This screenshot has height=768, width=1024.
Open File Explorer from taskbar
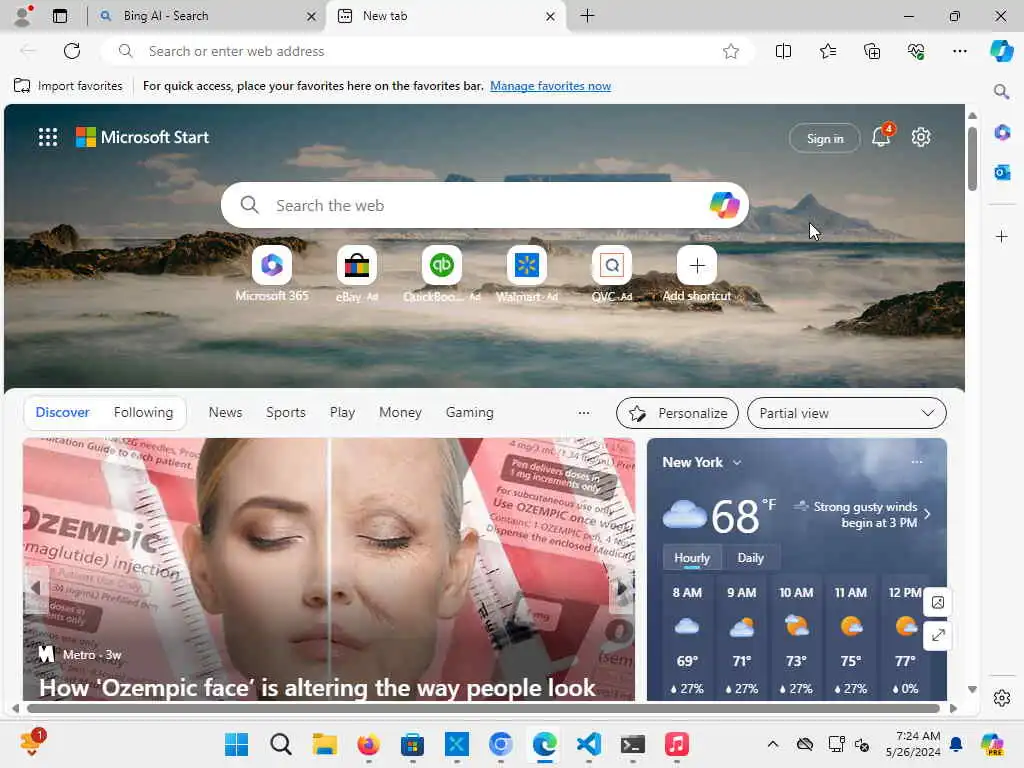click(x=325, y=744)
